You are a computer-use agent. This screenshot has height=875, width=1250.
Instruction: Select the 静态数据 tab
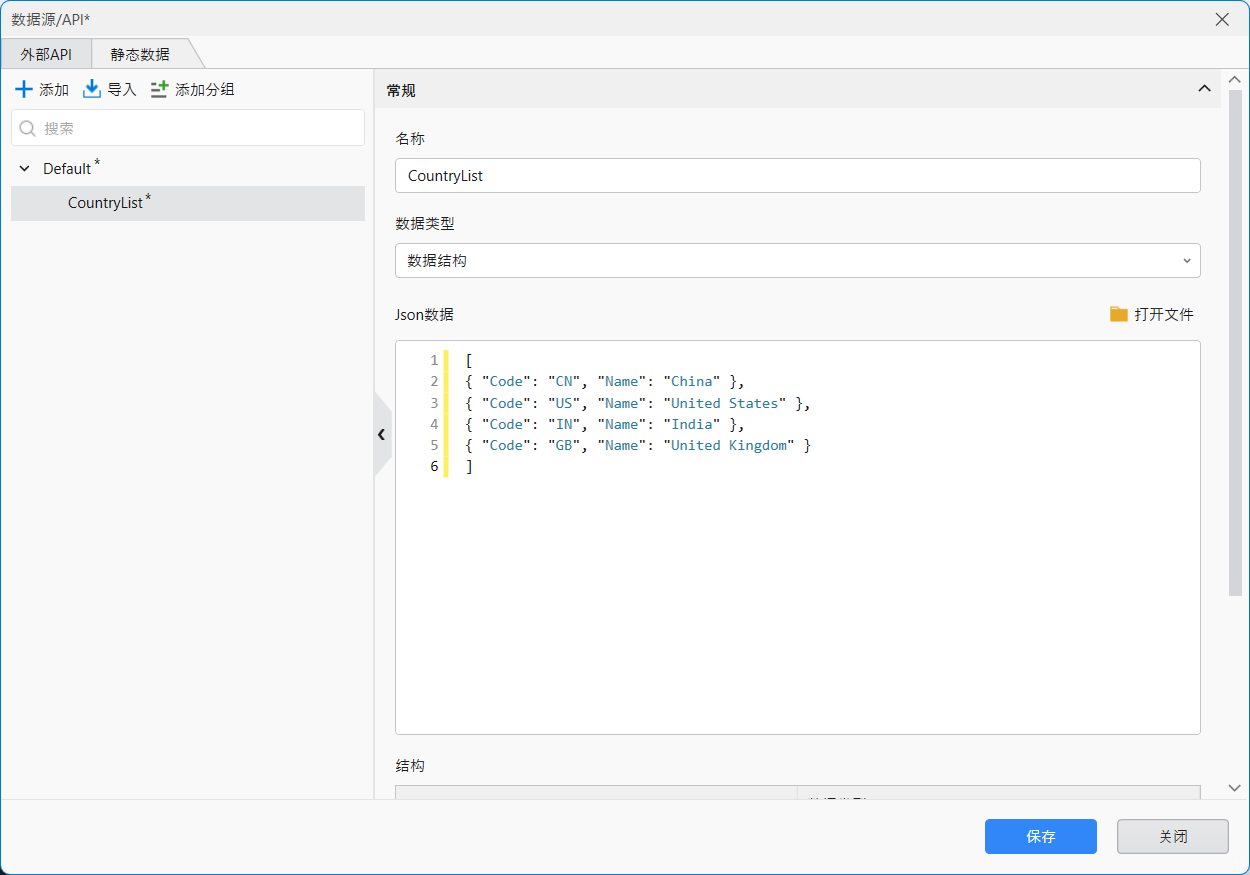pyautogui.click(x=140, y=54)
